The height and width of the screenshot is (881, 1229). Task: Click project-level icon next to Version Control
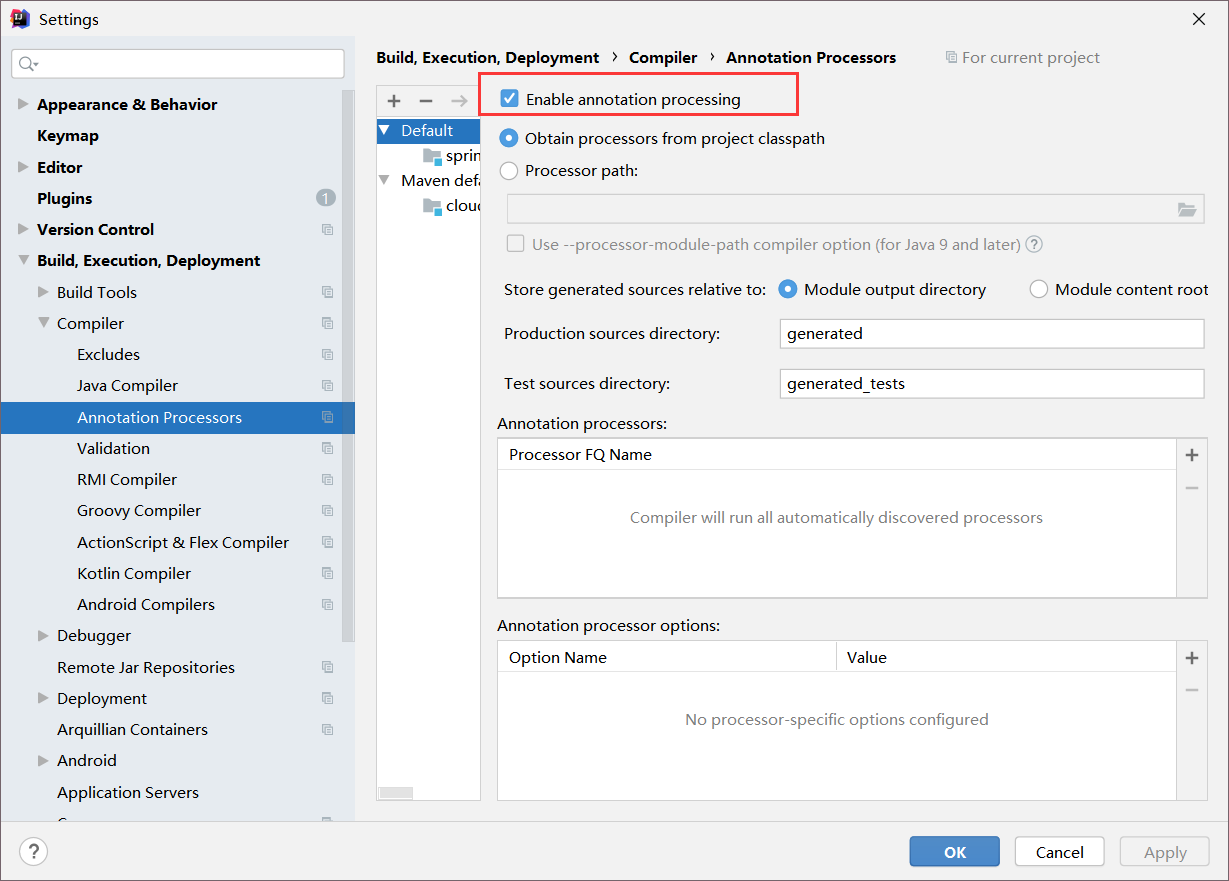327,230
